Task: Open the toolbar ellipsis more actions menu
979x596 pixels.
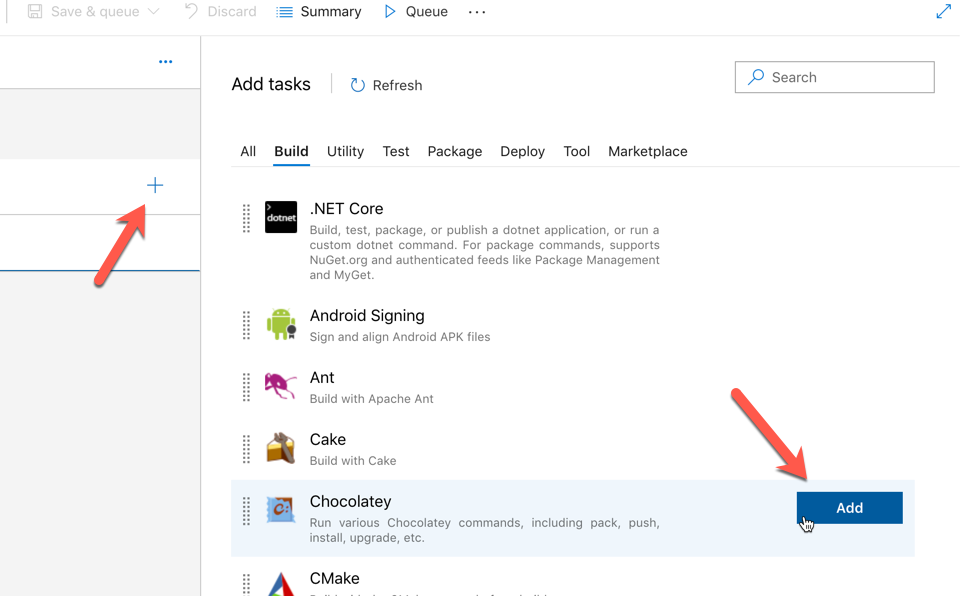Action: (x=477, y=12)
